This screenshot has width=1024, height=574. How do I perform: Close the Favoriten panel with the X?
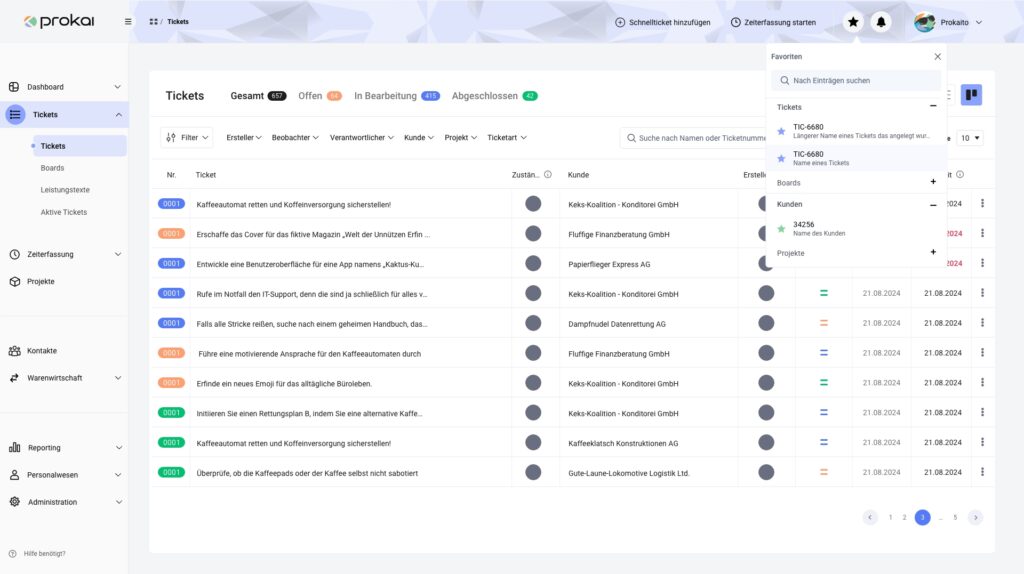(x=937, y=57)
